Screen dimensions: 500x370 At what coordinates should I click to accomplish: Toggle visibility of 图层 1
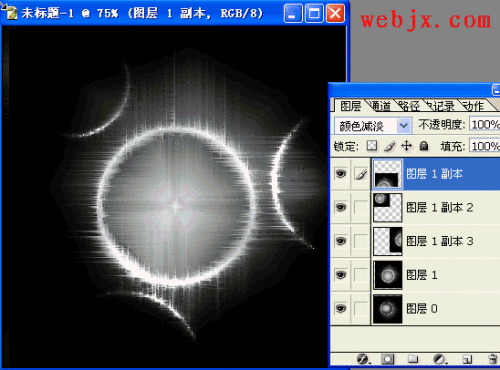pos(341,275)
